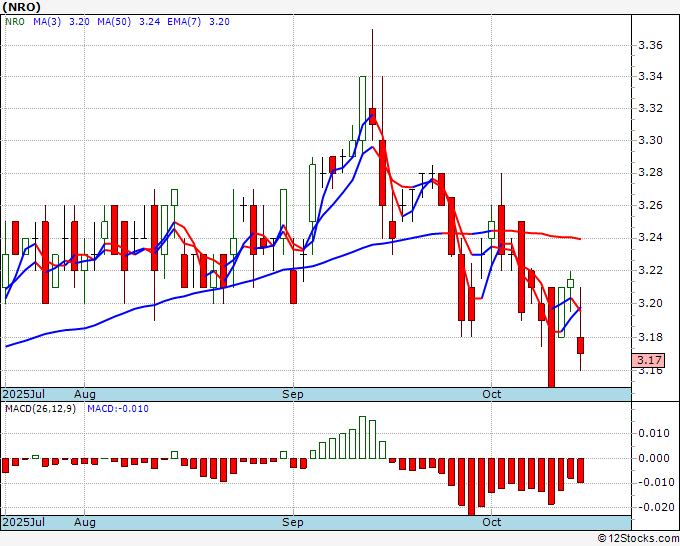Click the 3.34 price axis label
This screenshot has width=680, height=546.
pyautogui.click(x=651, y=77)
